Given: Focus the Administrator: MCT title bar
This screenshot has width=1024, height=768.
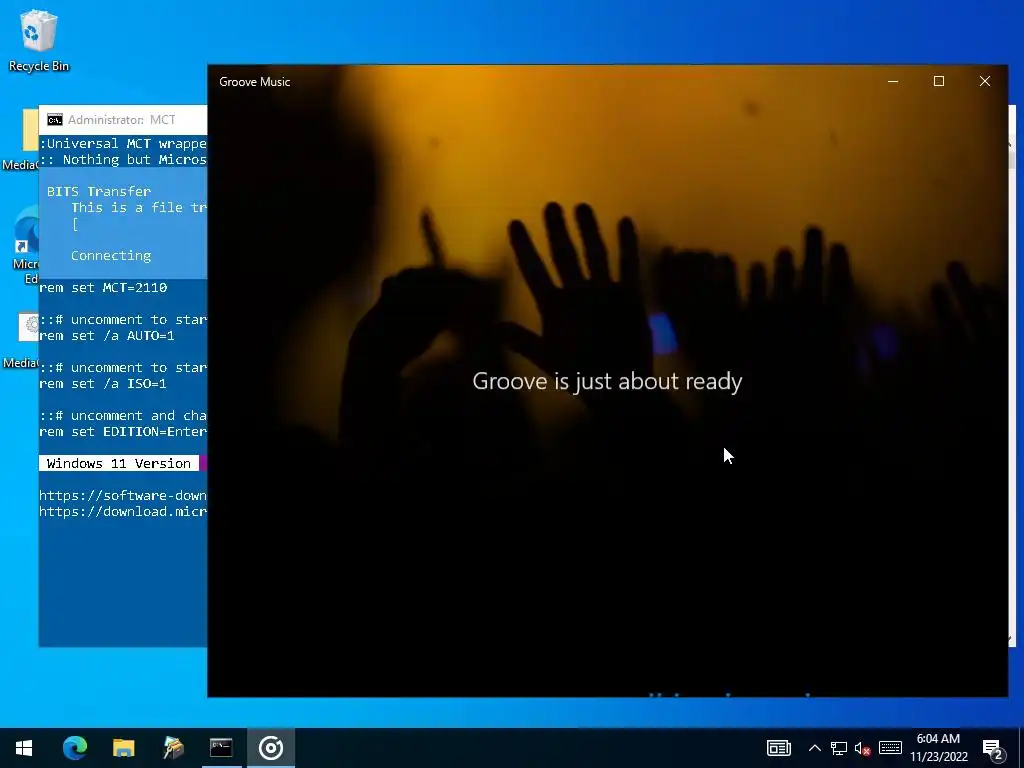Looking at the screenshot, I should point(123,120).
